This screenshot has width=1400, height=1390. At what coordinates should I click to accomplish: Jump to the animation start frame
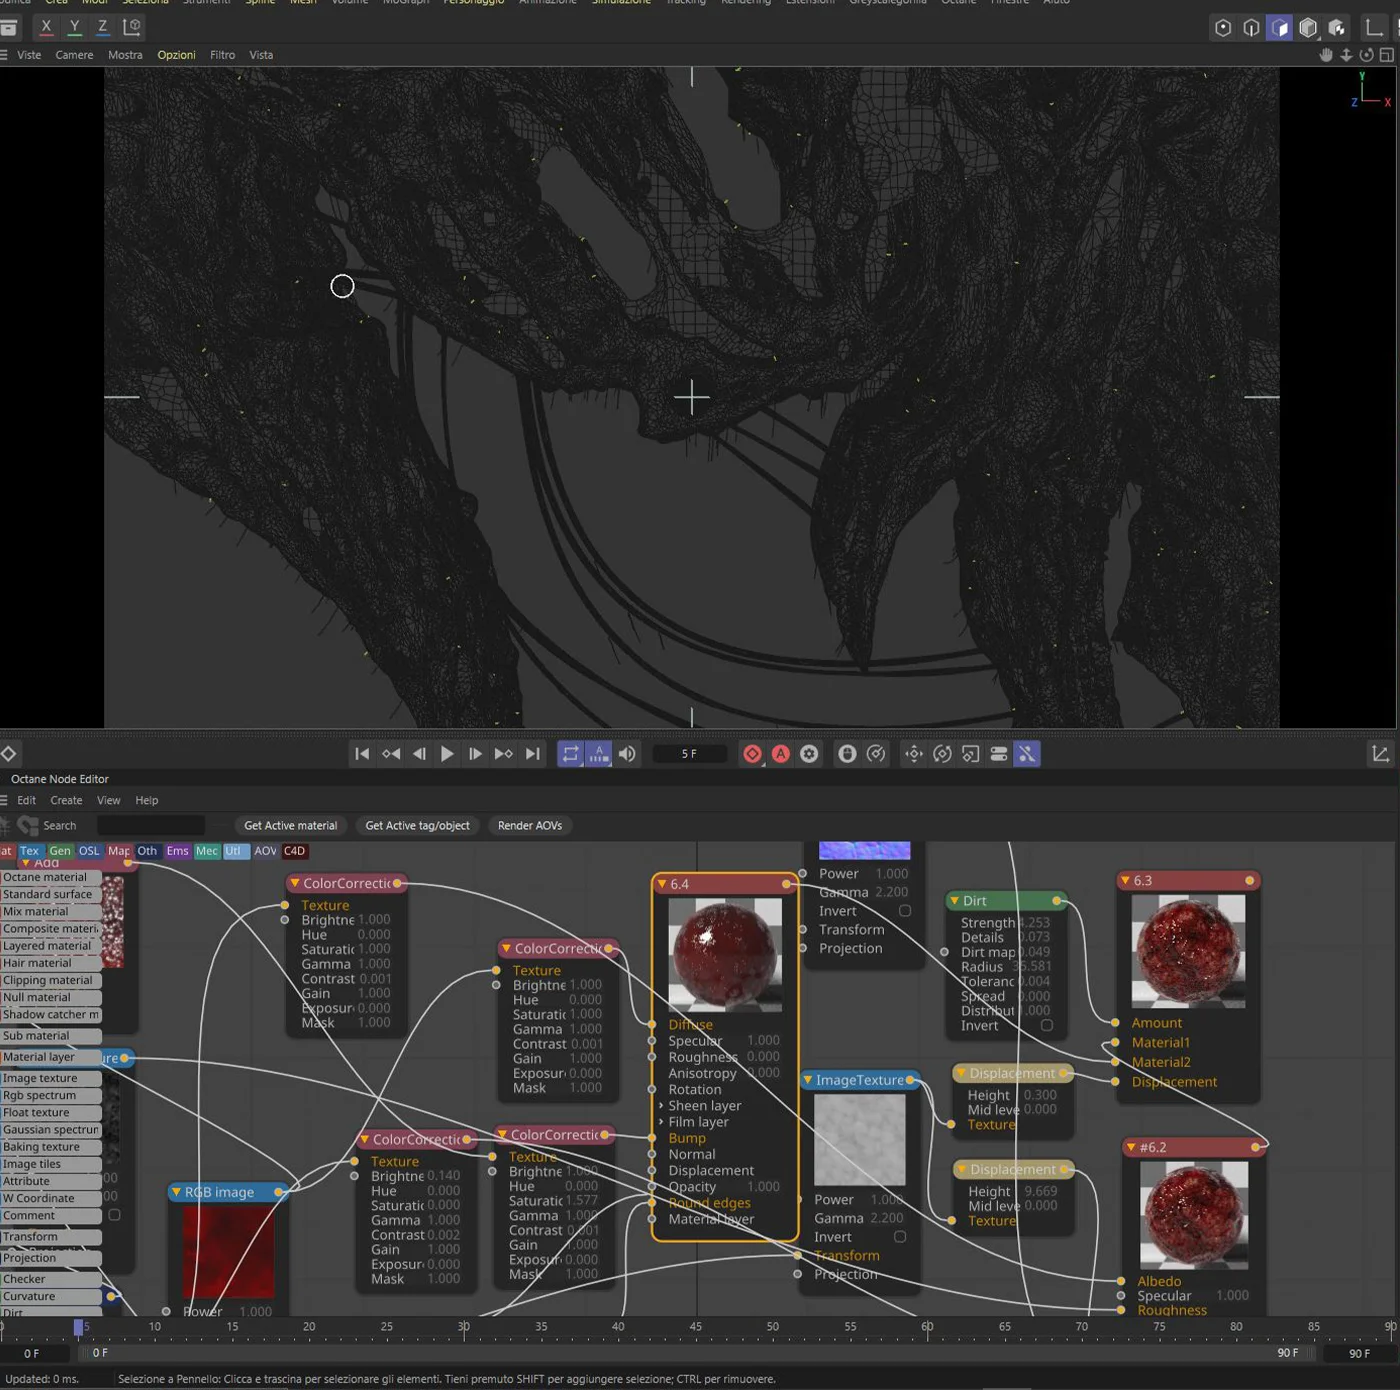coord(362,754)
